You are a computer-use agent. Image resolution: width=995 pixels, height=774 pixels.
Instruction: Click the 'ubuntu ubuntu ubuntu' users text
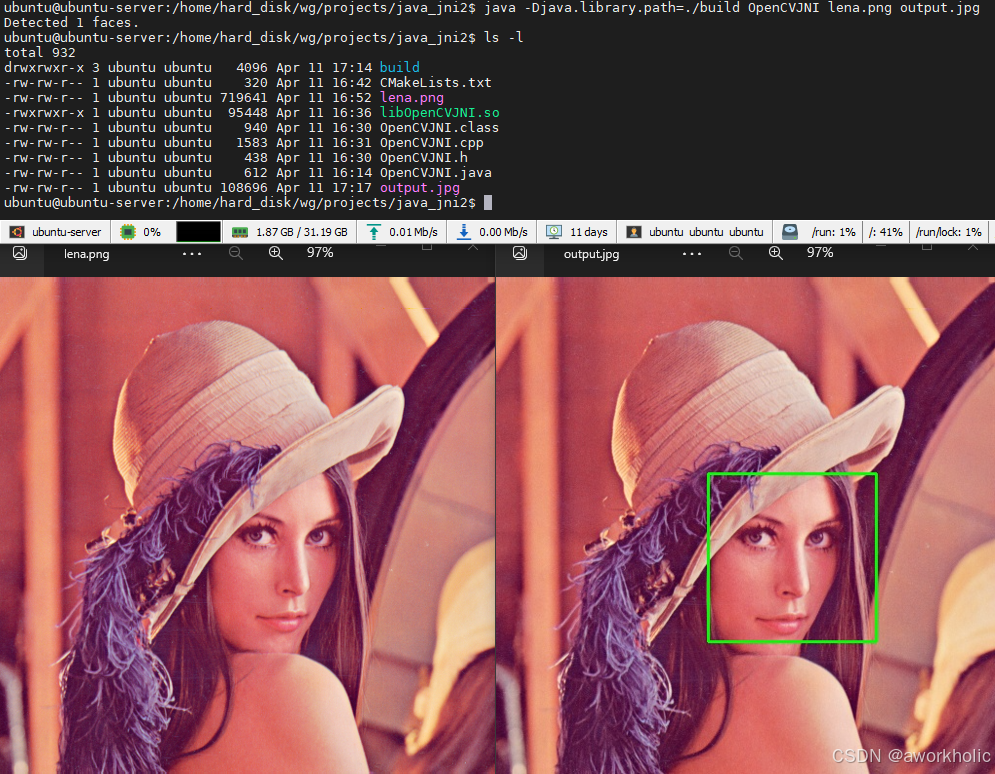click(706, 232)
